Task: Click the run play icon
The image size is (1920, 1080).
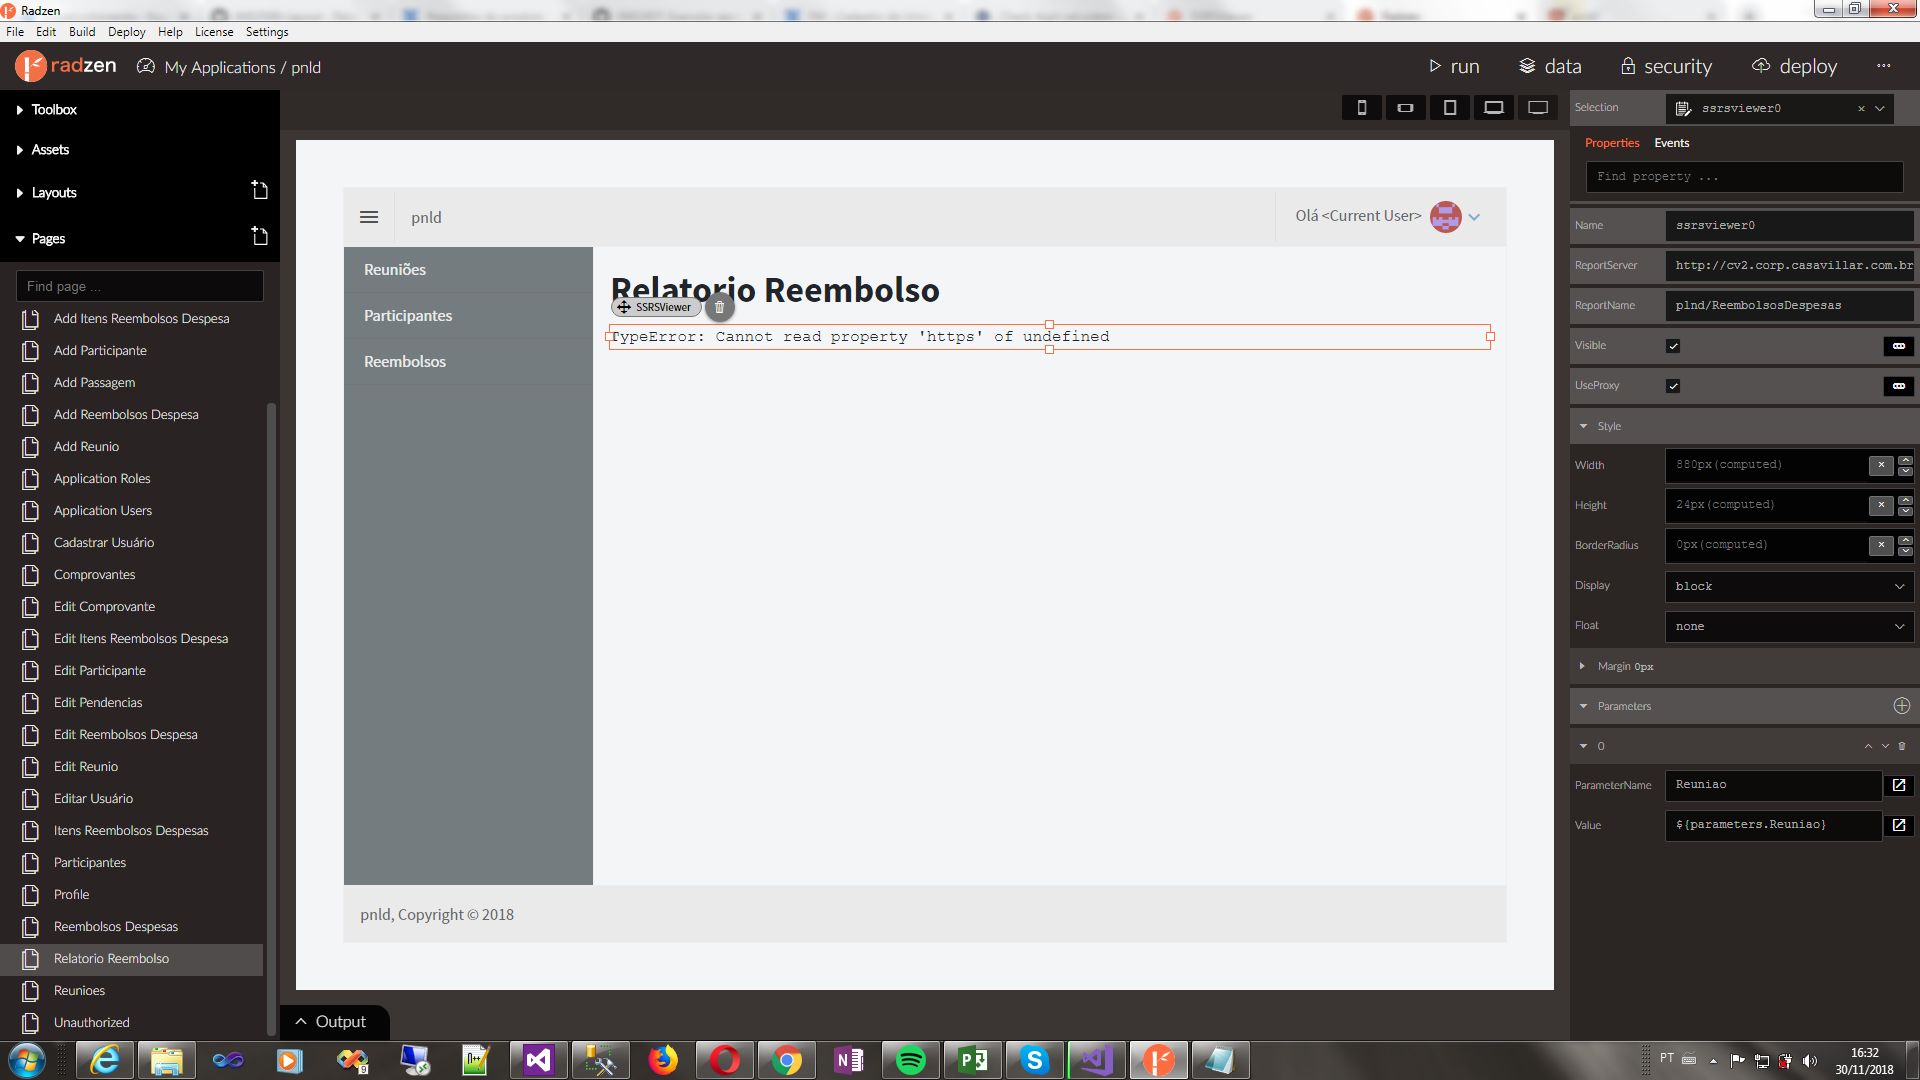Action: coord(1435,66)
